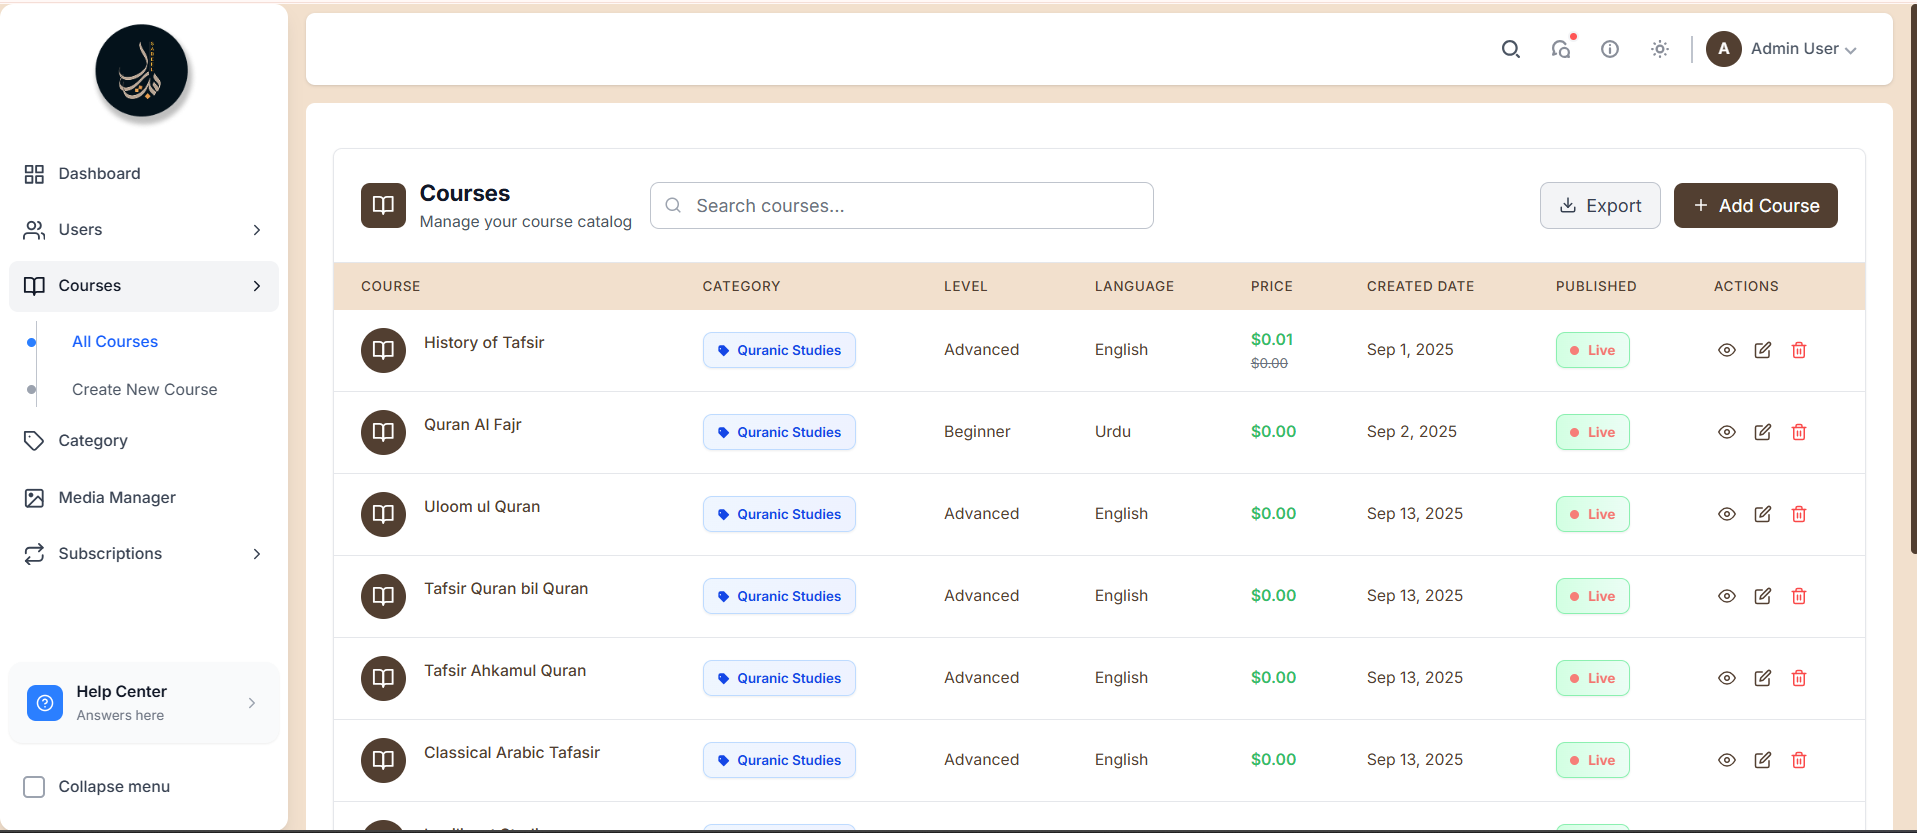The height and width of the screenshot is (833, 1917).
Task: Delete the Classical Arabic Tafasir course
Action: (1799, 760)
